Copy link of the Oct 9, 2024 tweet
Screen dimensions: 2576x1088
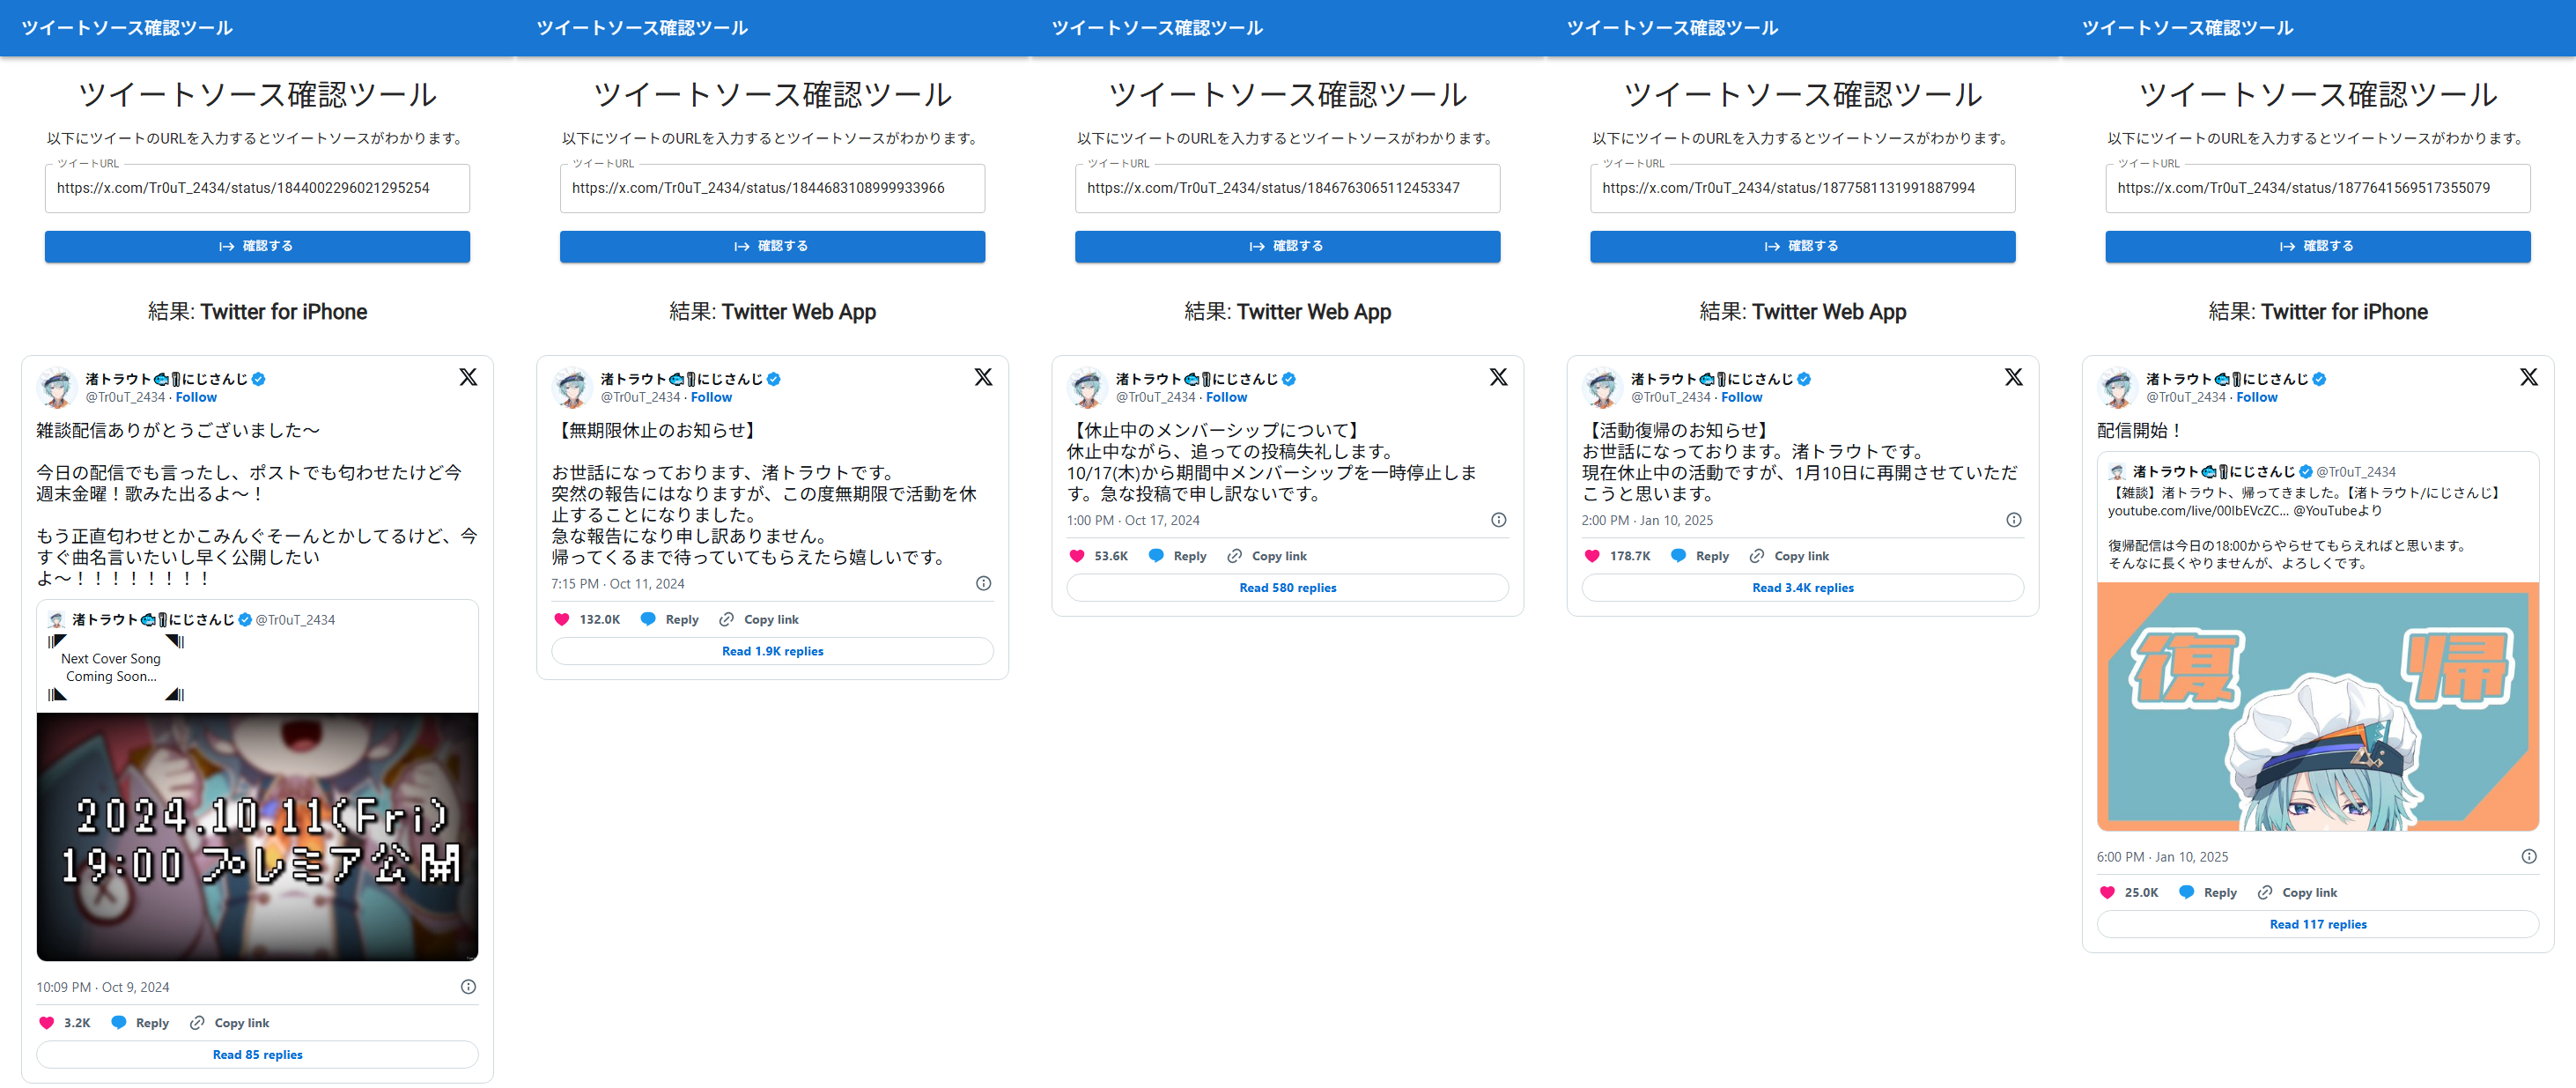click(230, 1023)
